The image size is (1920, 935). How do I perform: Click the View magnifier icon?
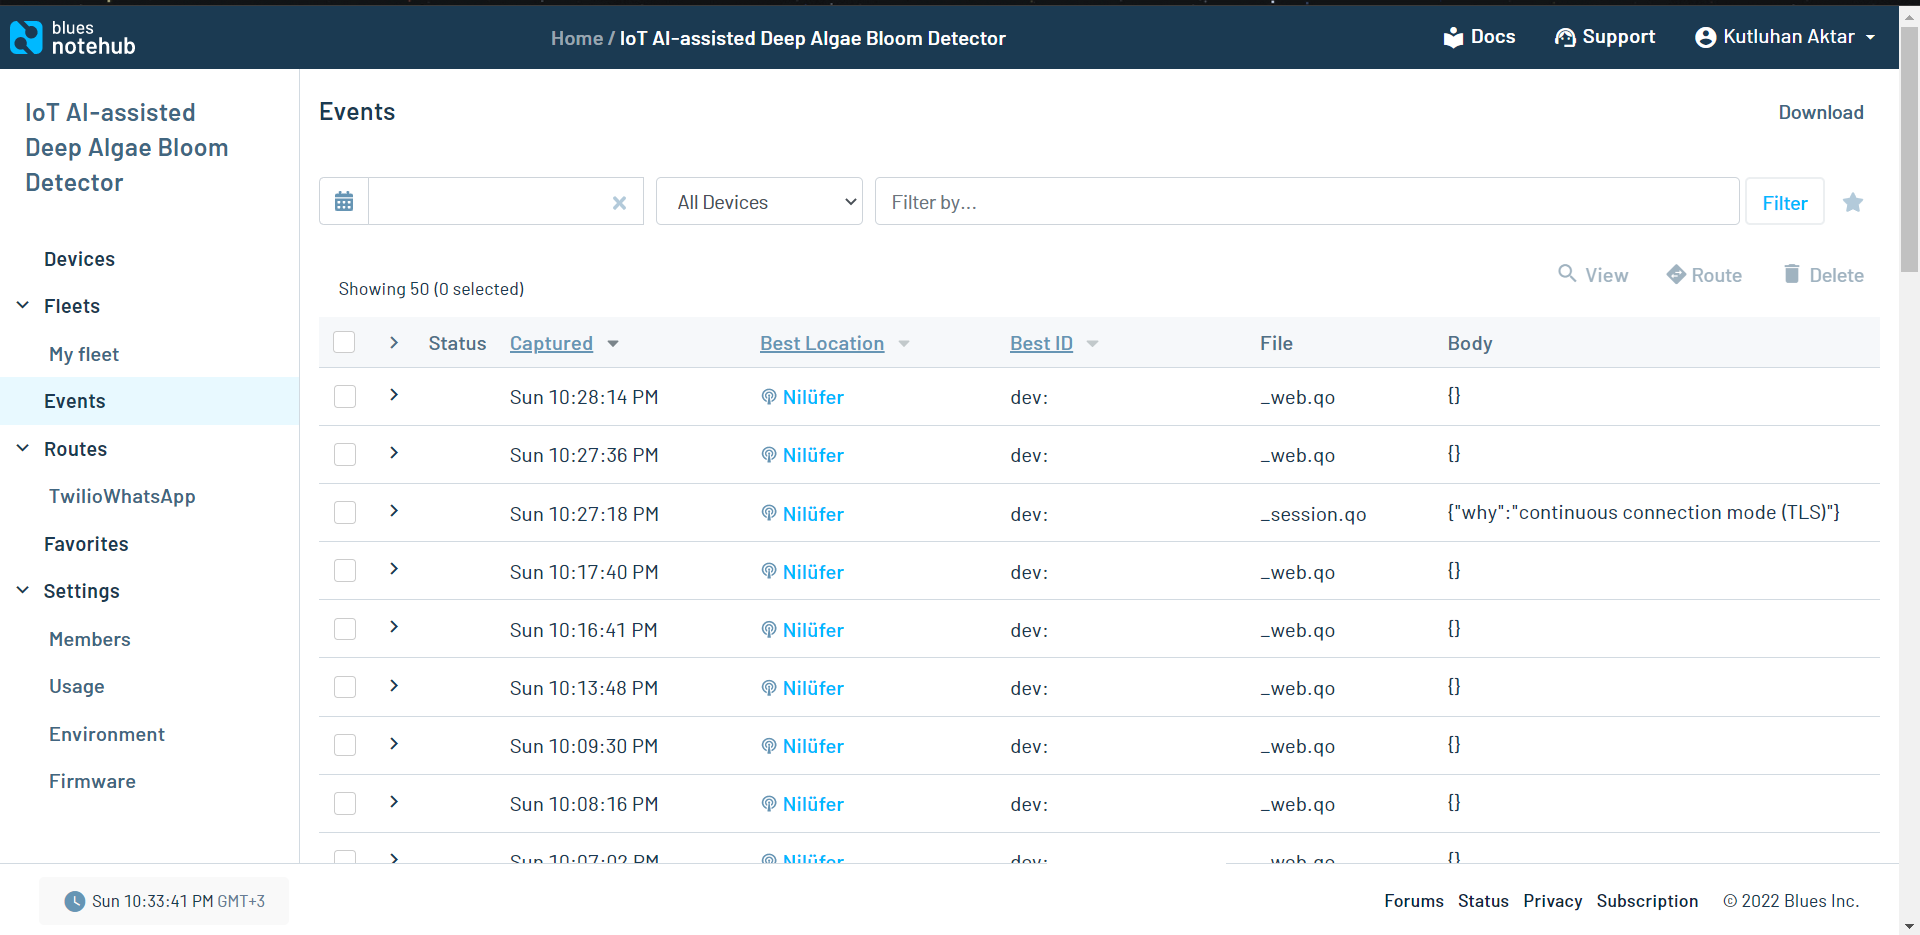(1567, 274)
